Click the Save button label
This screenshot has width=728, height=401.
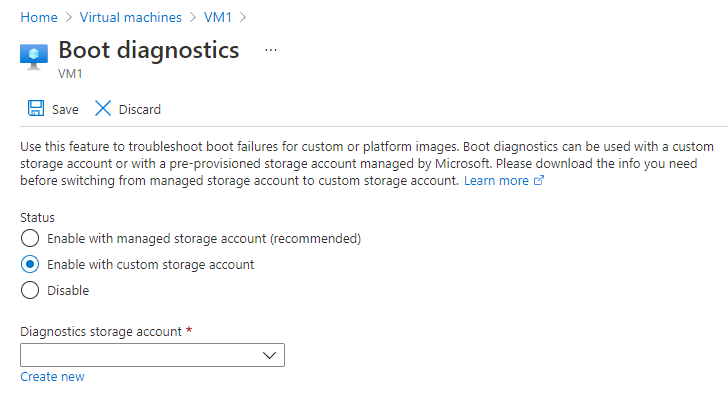coord(65,110)
